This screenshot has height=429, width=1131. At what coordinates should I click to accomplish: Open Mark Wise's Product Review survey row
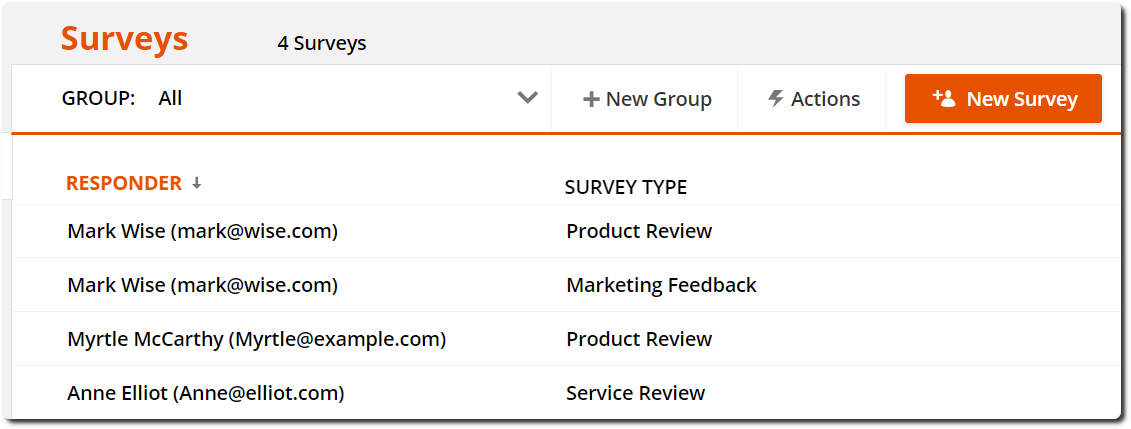[x=566, y=231]
